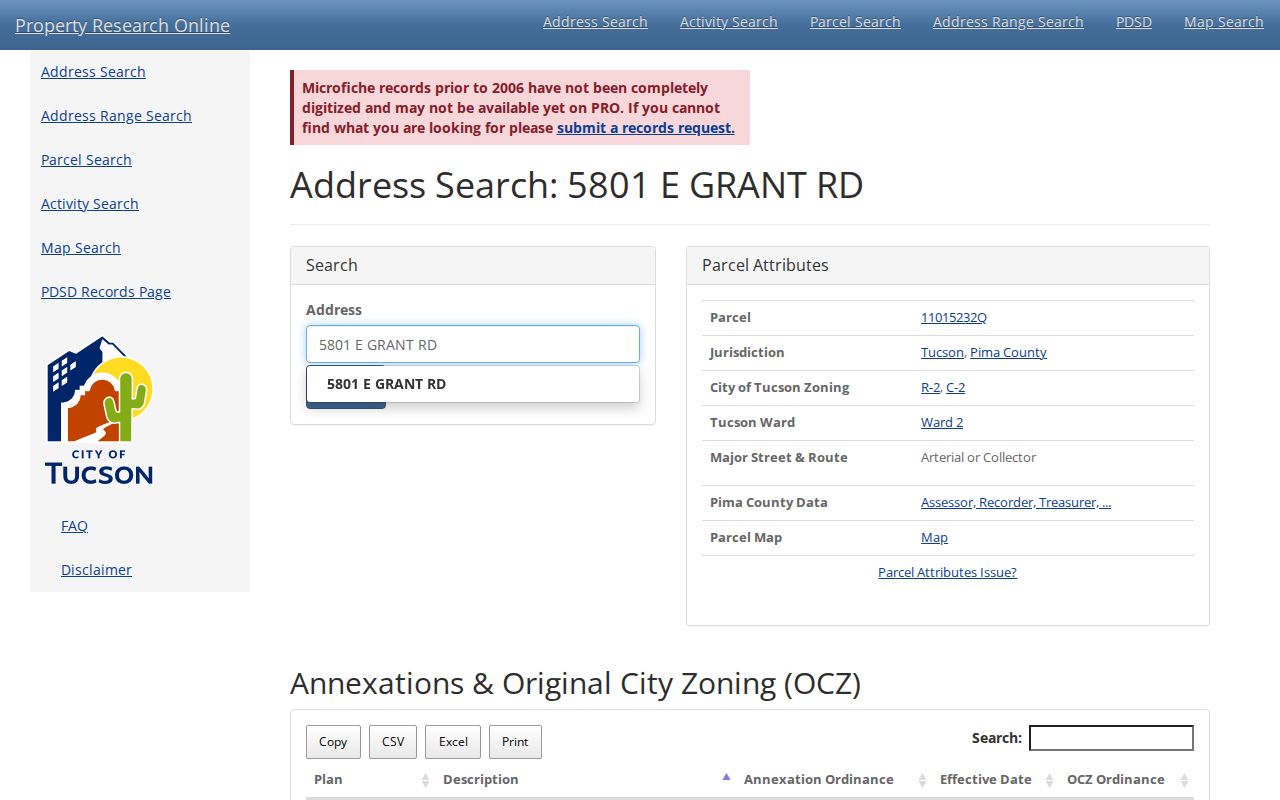Open the Ward 2 link

(x=942, y=422)
